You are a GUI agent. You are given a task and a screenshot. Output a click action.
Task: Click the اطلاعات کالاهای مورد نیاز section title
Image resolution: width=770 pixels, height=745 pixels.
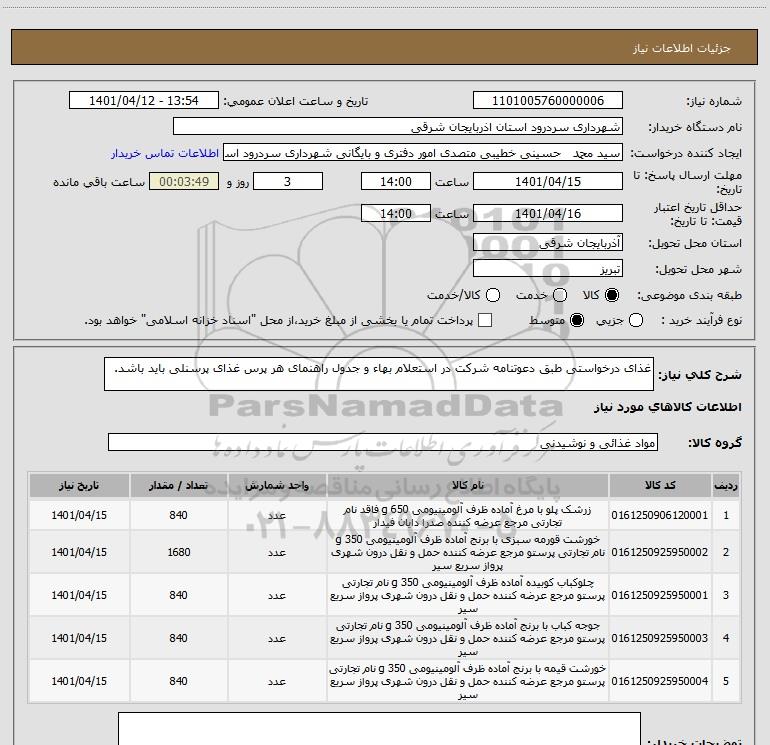tap(668, 407)
